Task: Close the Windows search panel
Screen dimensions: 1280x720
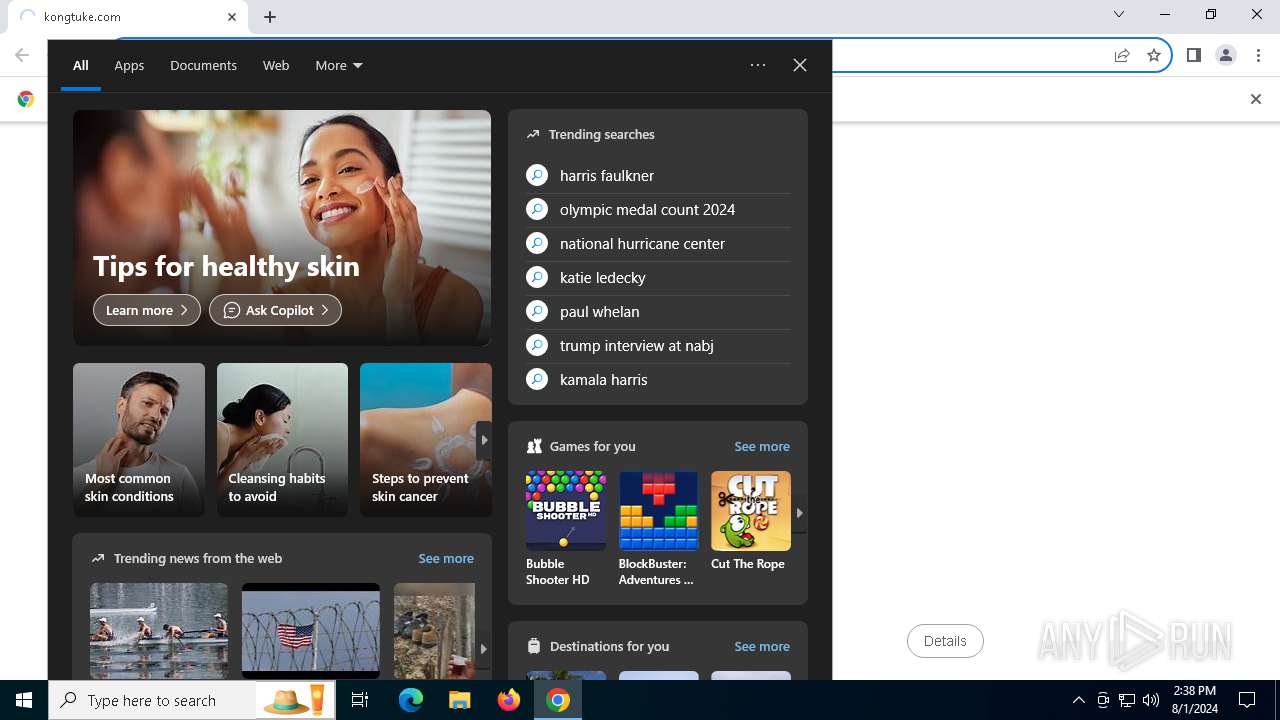Action: 800,65
